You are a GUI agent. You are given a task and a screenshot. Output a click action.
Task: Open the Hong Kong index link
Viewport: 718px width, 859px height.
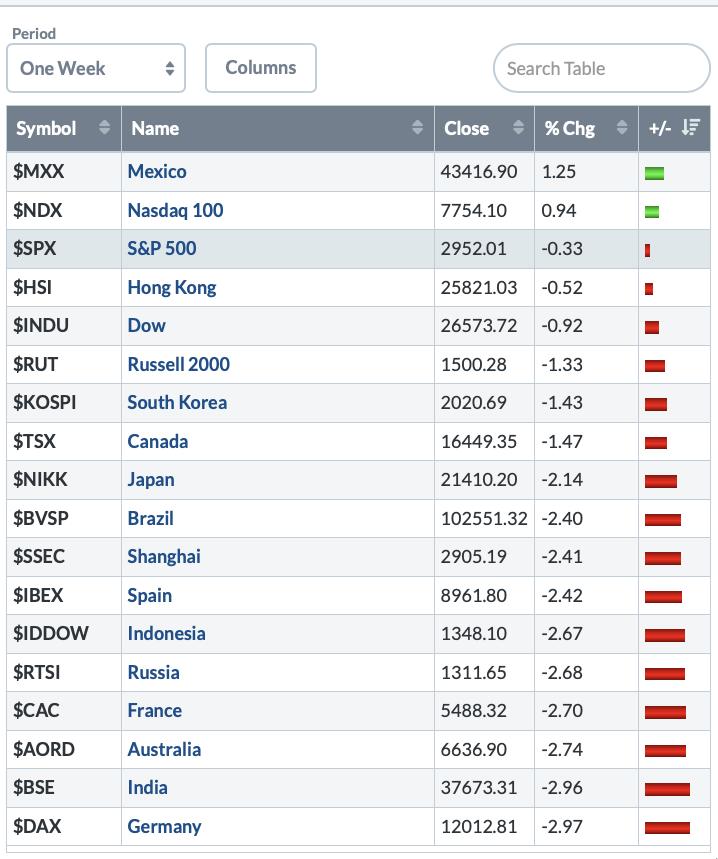point(171,287)
